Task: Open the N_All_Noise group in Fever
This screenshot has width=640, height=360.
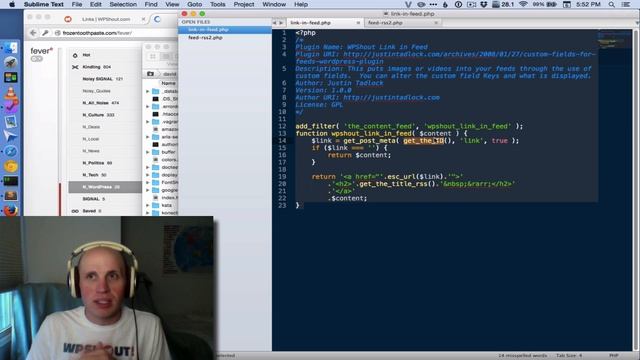Action: 105,103
